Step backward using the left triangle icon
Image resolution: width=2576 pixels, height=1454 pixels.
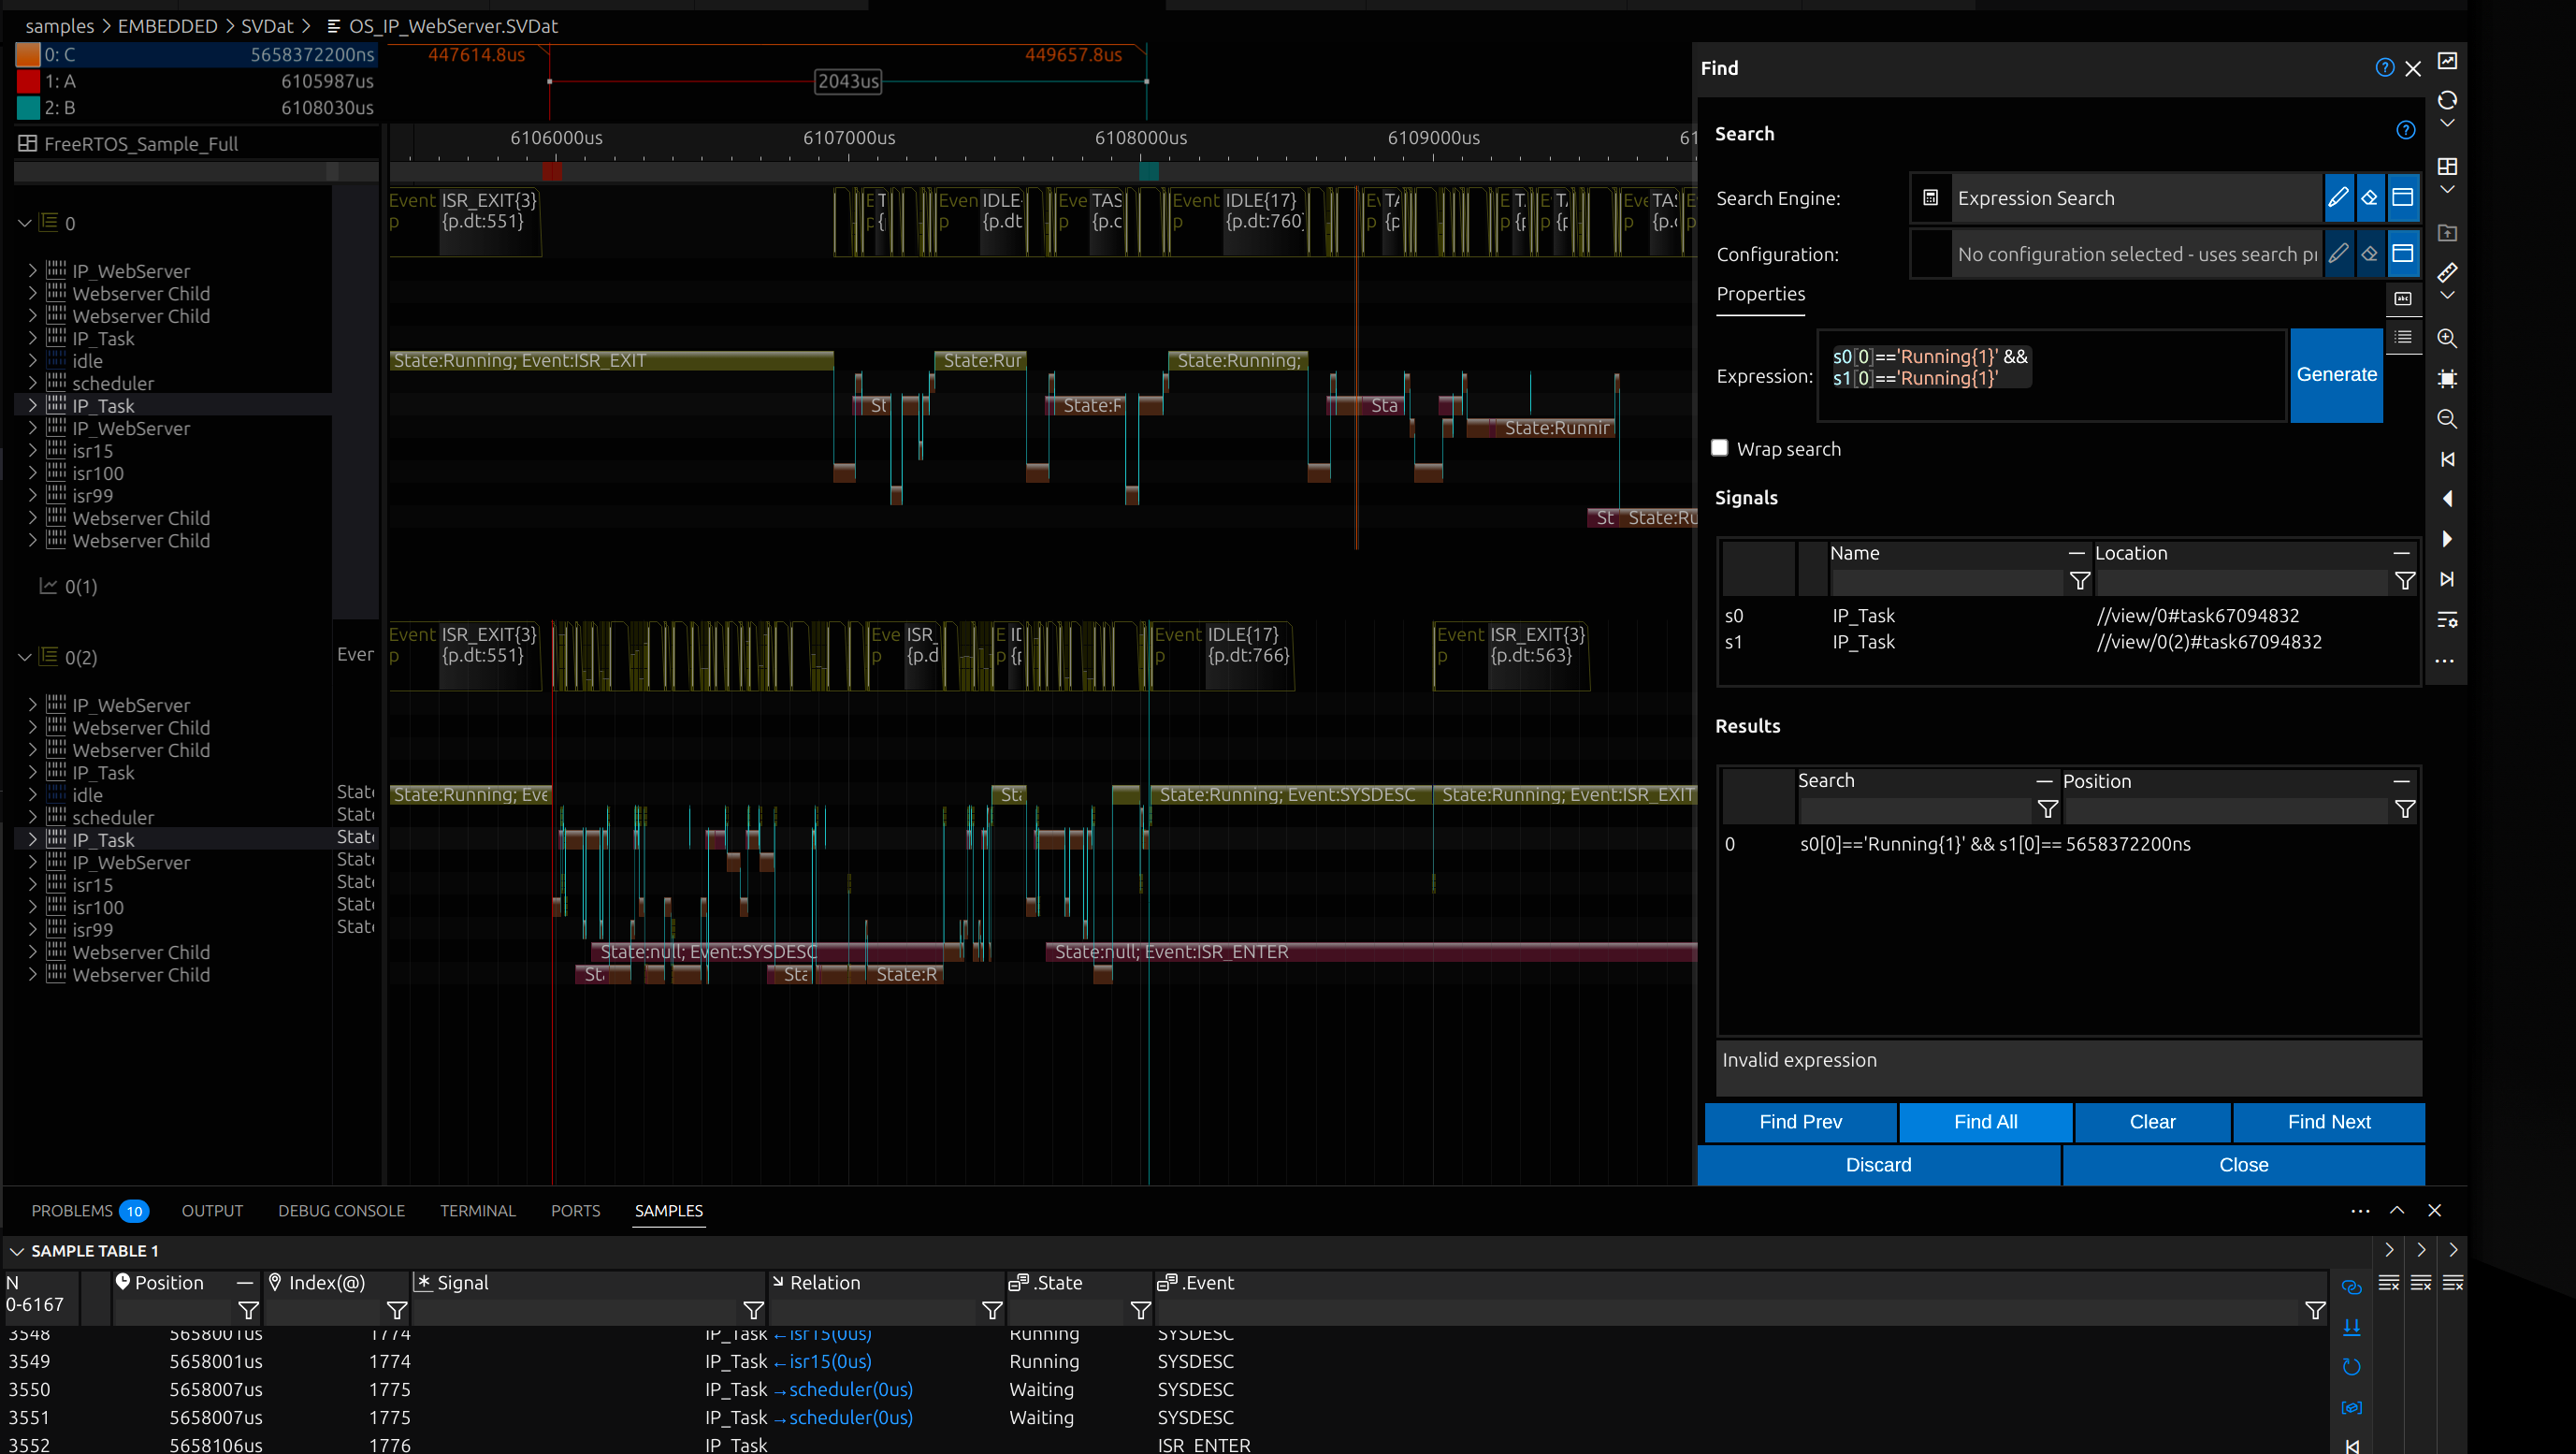(x=2446, y=499)
